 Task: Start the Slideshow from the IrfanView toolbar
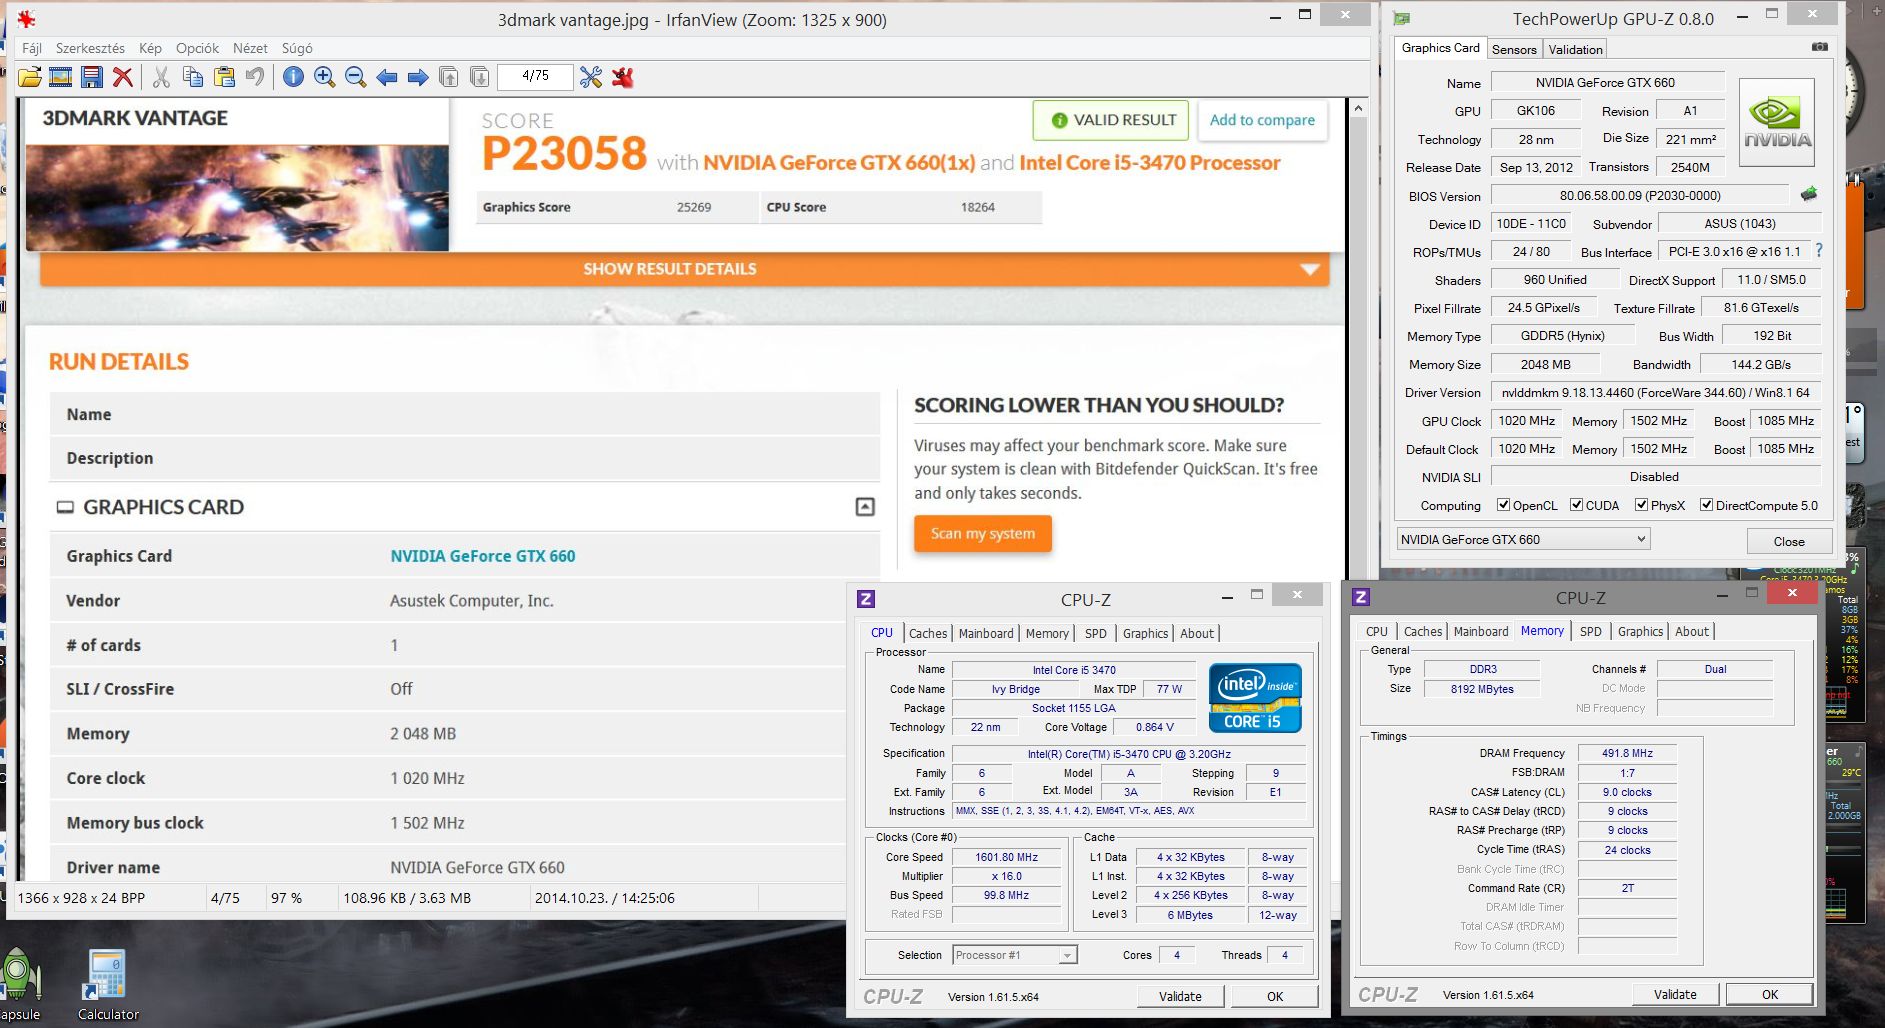click(61, 77)
